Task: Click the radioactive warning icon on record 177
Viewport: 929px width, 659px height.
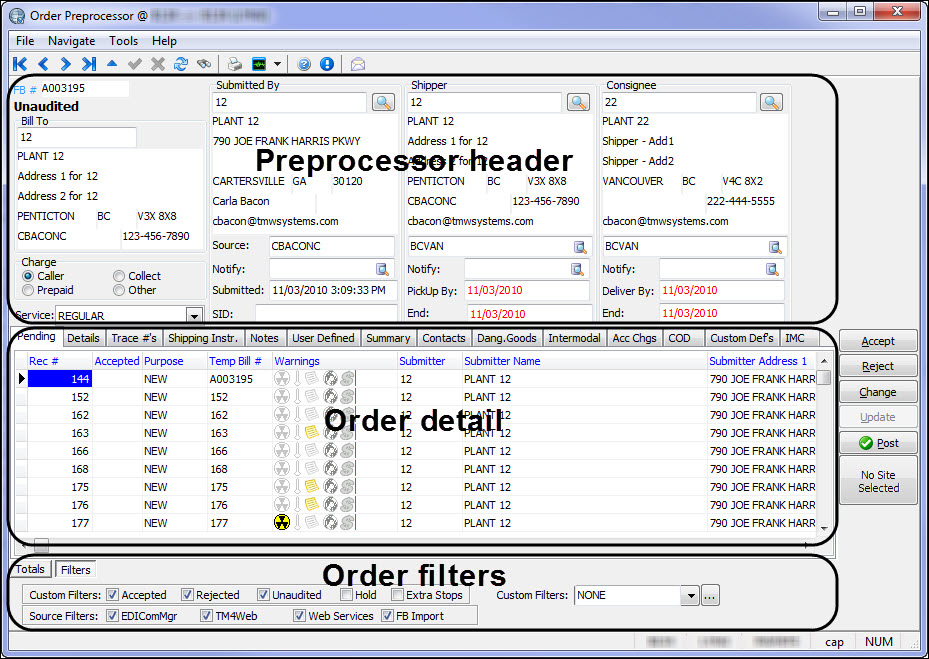Action: (x=282, y=522)
